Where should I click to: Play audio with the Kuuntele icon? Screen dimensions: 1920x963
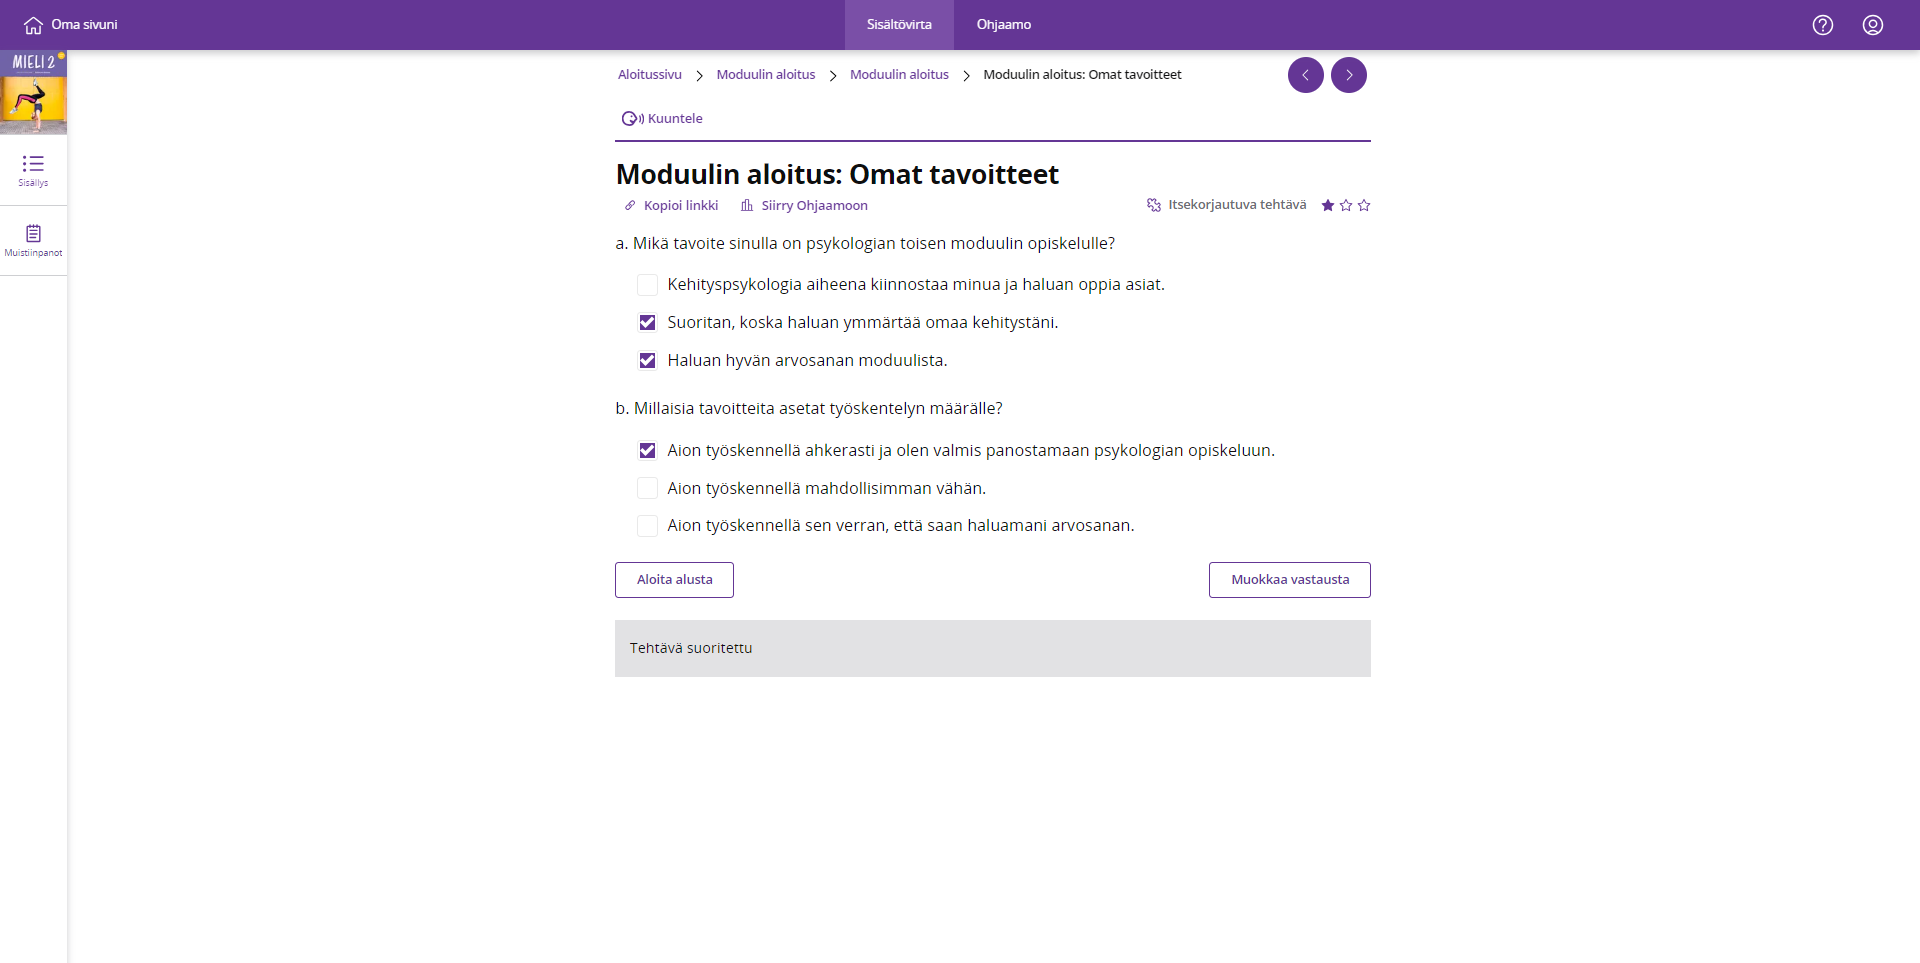[x=632, y=119]
